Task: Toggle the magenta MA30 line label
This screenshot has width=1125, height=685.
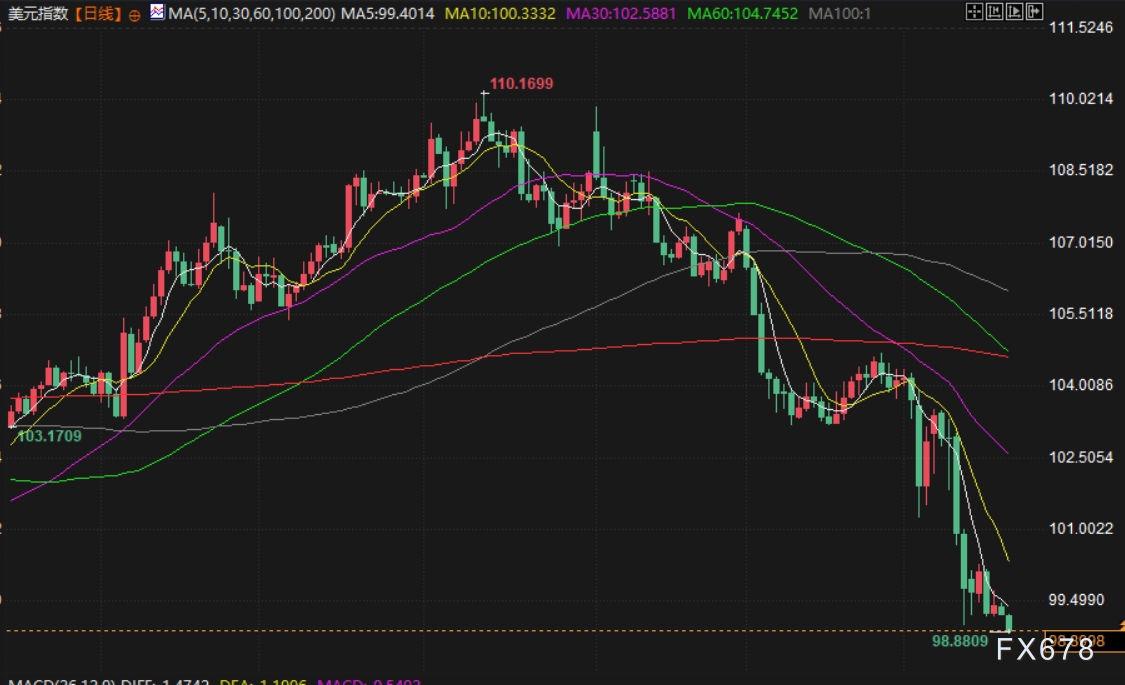Action: [622, 14]
